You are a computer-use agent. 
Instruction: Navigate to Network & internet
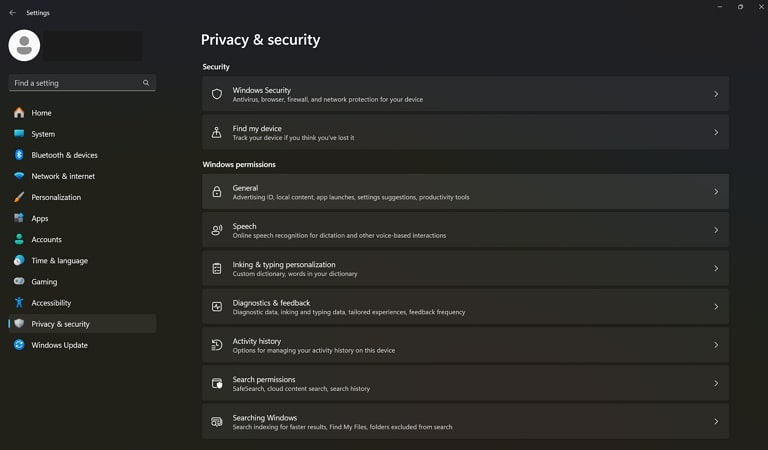[63, 176]
